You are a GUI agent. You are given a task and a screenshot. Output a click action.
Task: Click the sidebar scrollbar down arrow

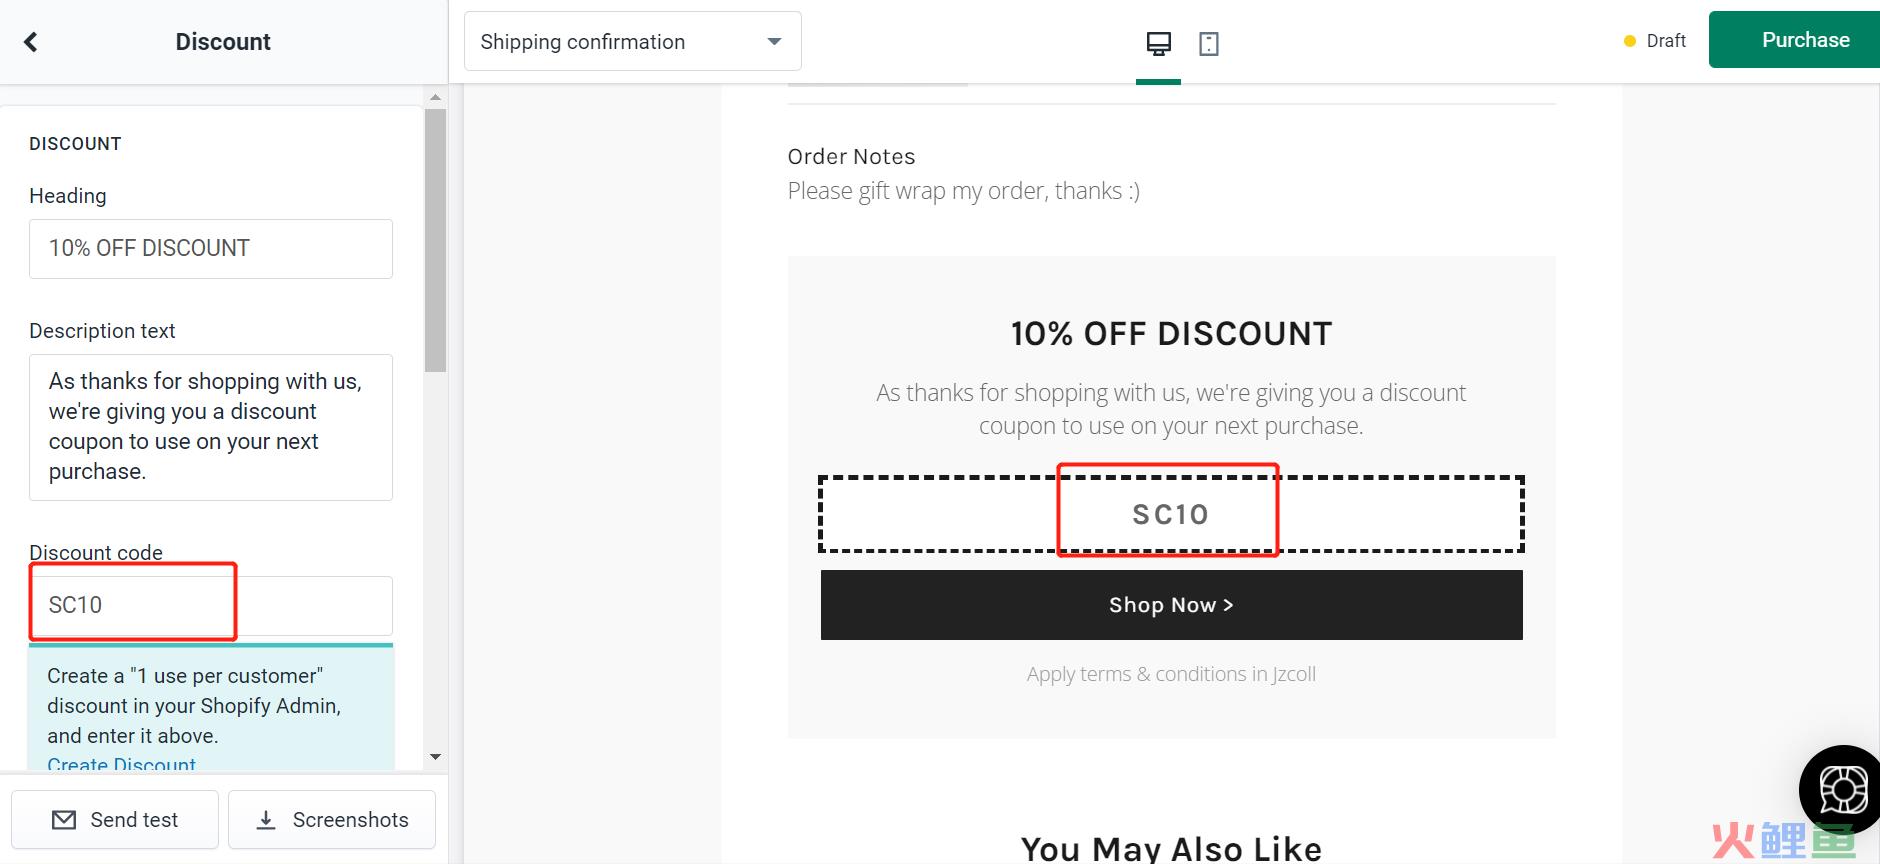[x=435, y=757]
